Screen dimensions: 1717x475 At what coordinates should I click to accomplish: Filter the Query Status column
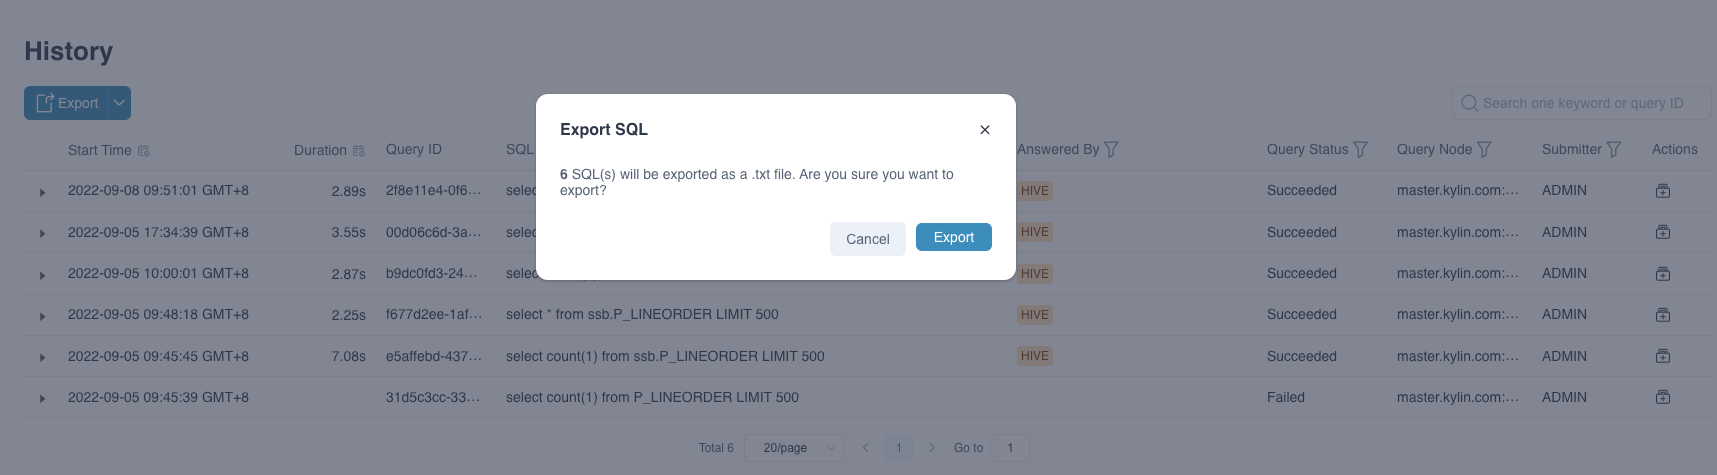1360,150
